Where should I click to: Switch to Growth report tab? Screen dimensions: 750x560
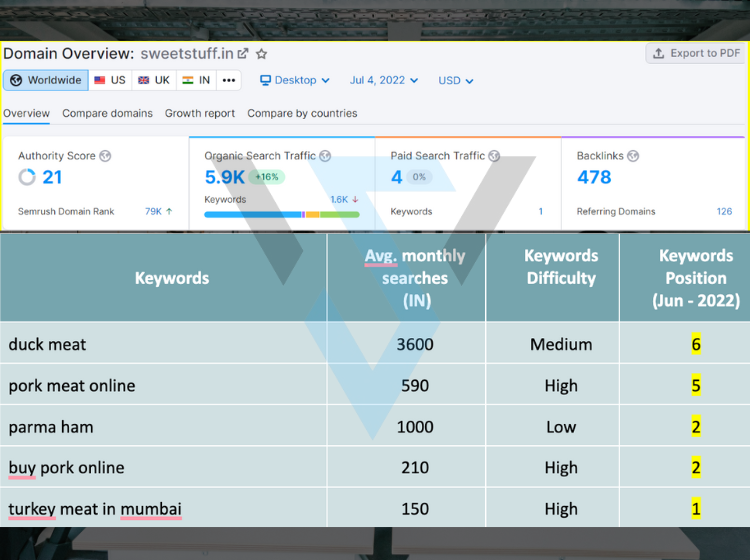[200, 113]
